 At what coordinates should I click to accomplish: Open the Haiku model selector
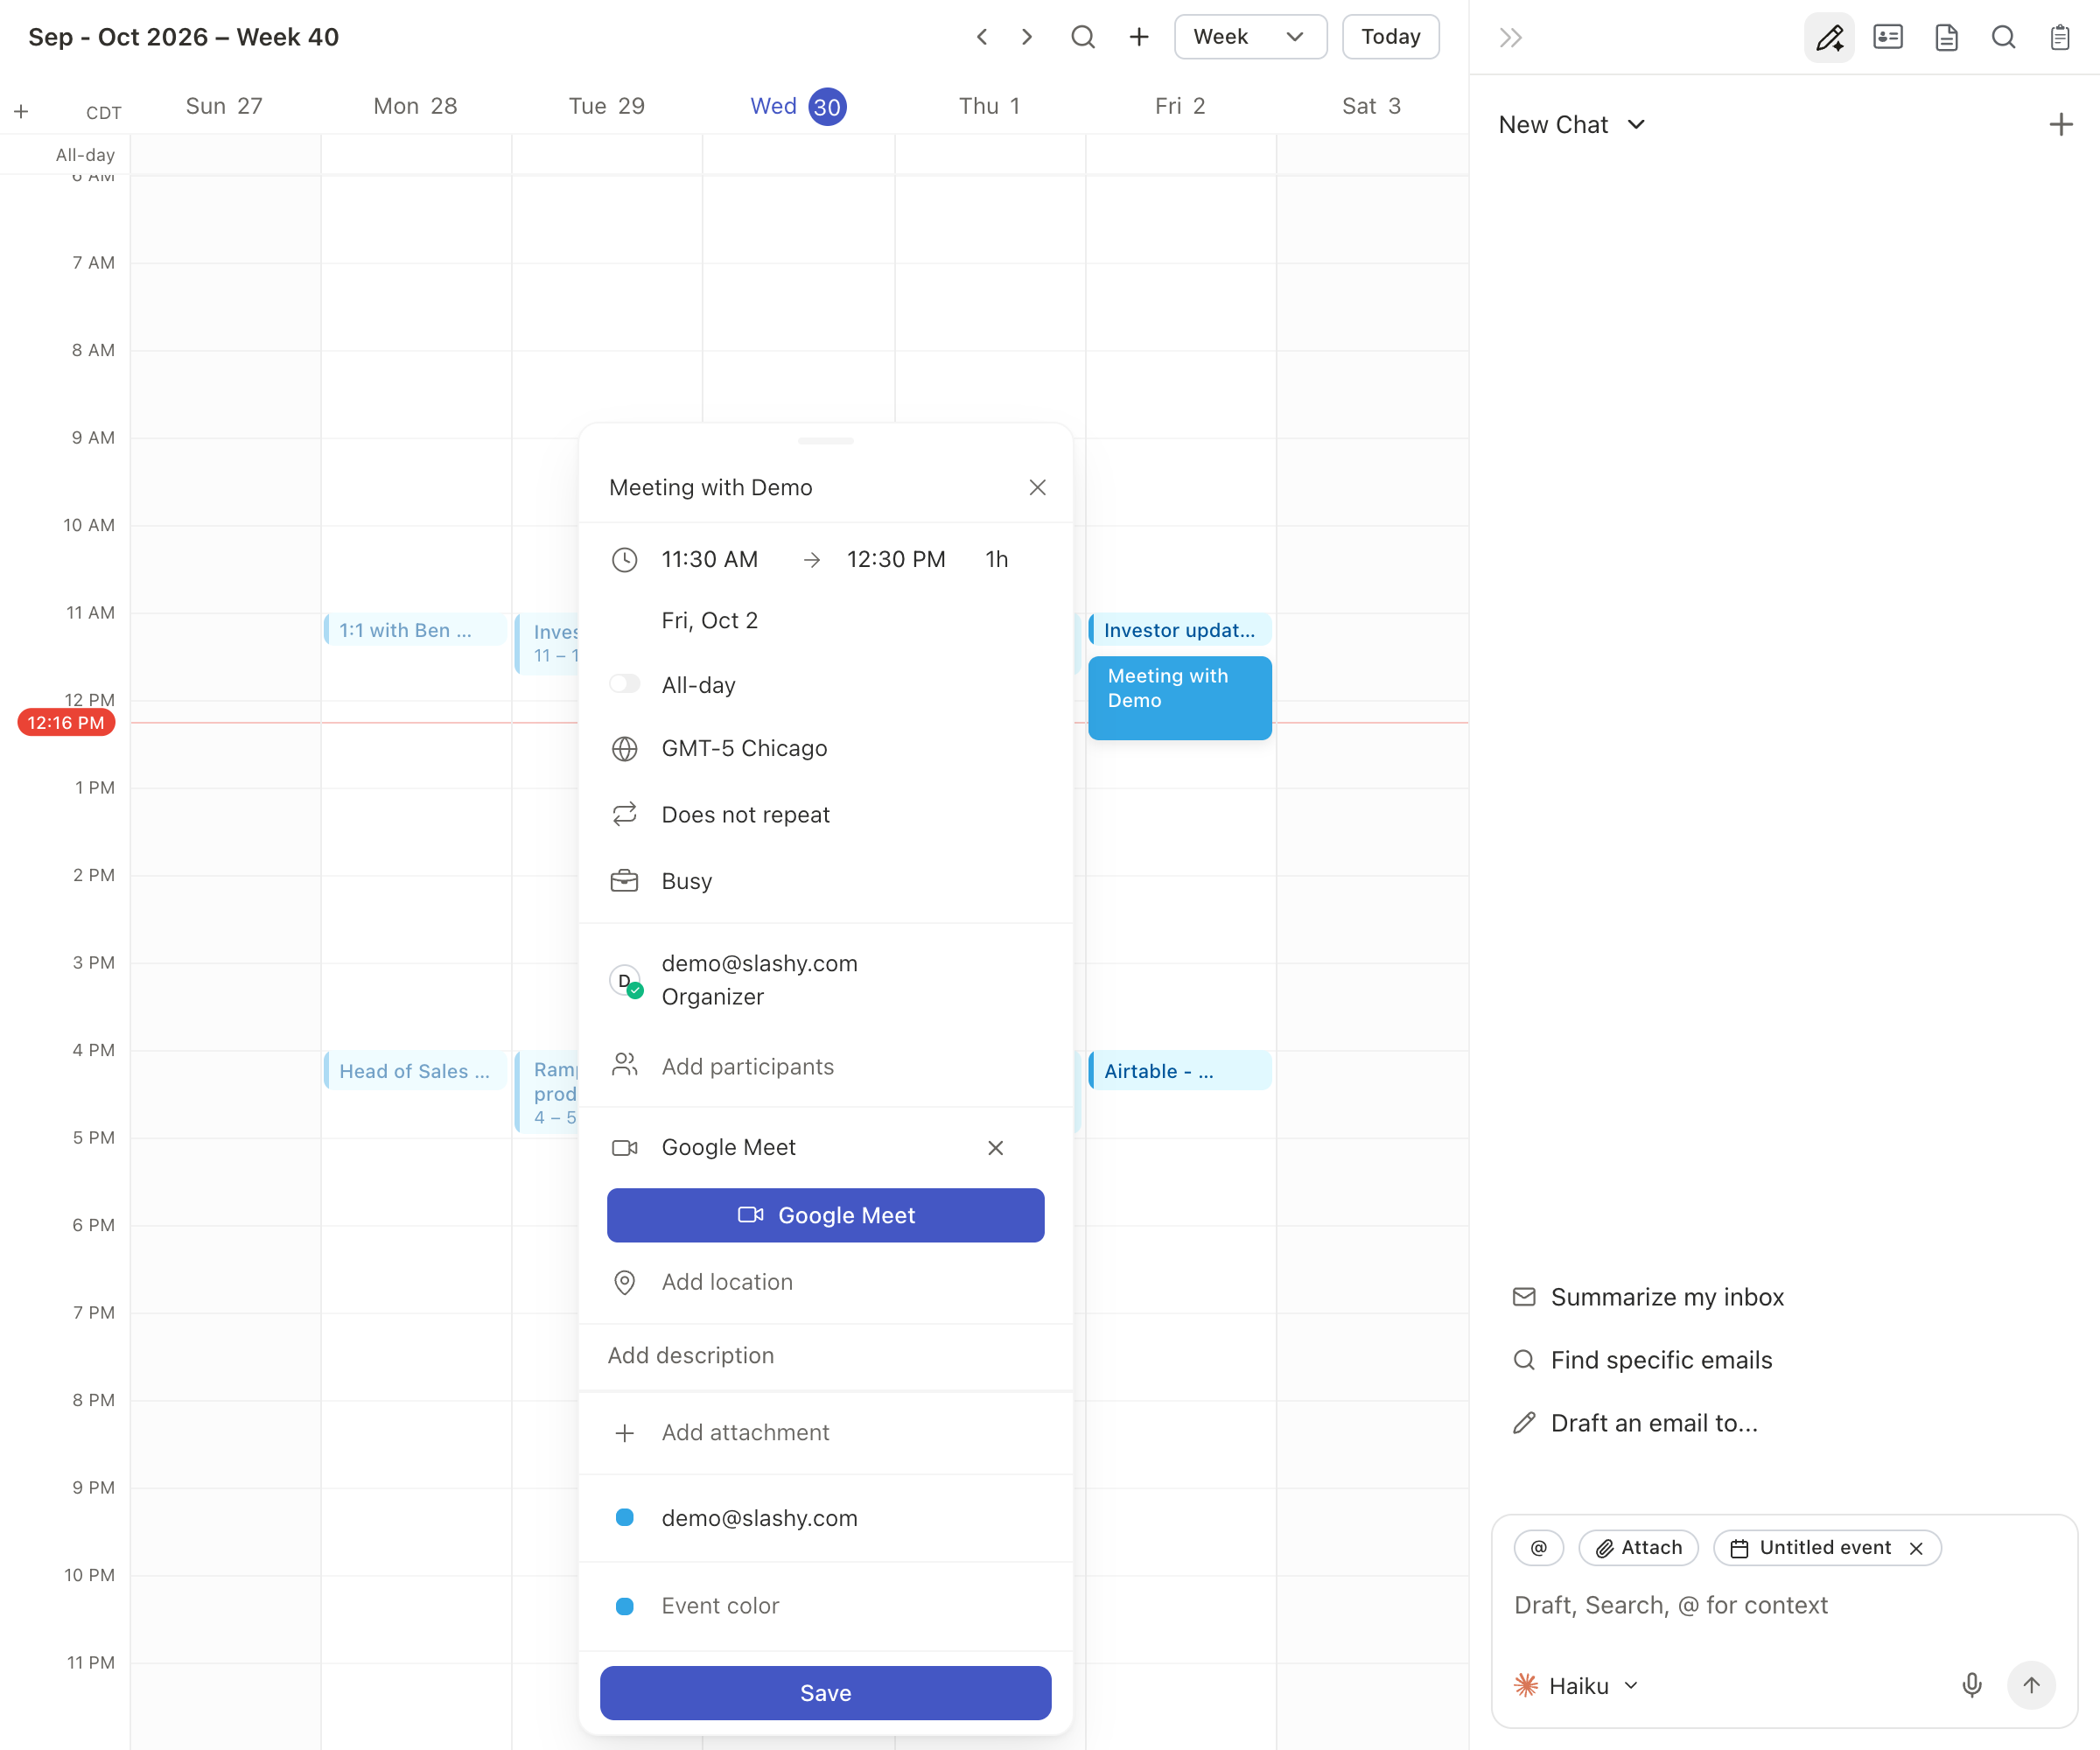tap(1577, 1685)
